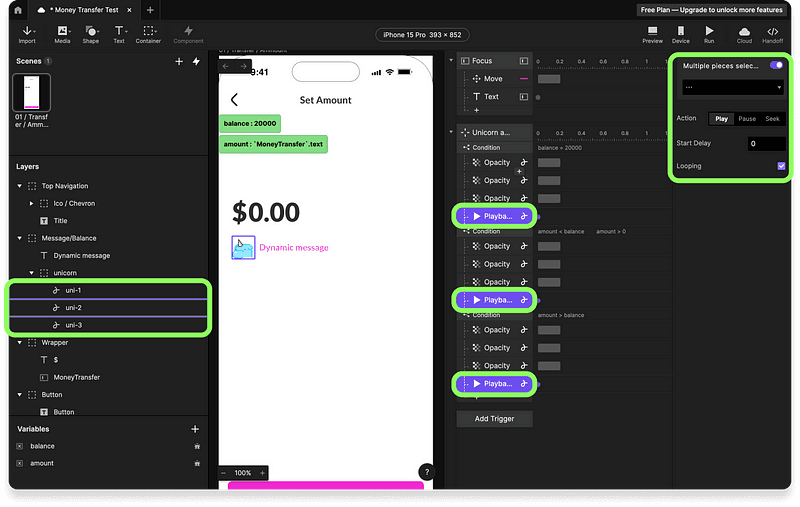
Task: Zoom out the canvas with minus
Action: 223,473
